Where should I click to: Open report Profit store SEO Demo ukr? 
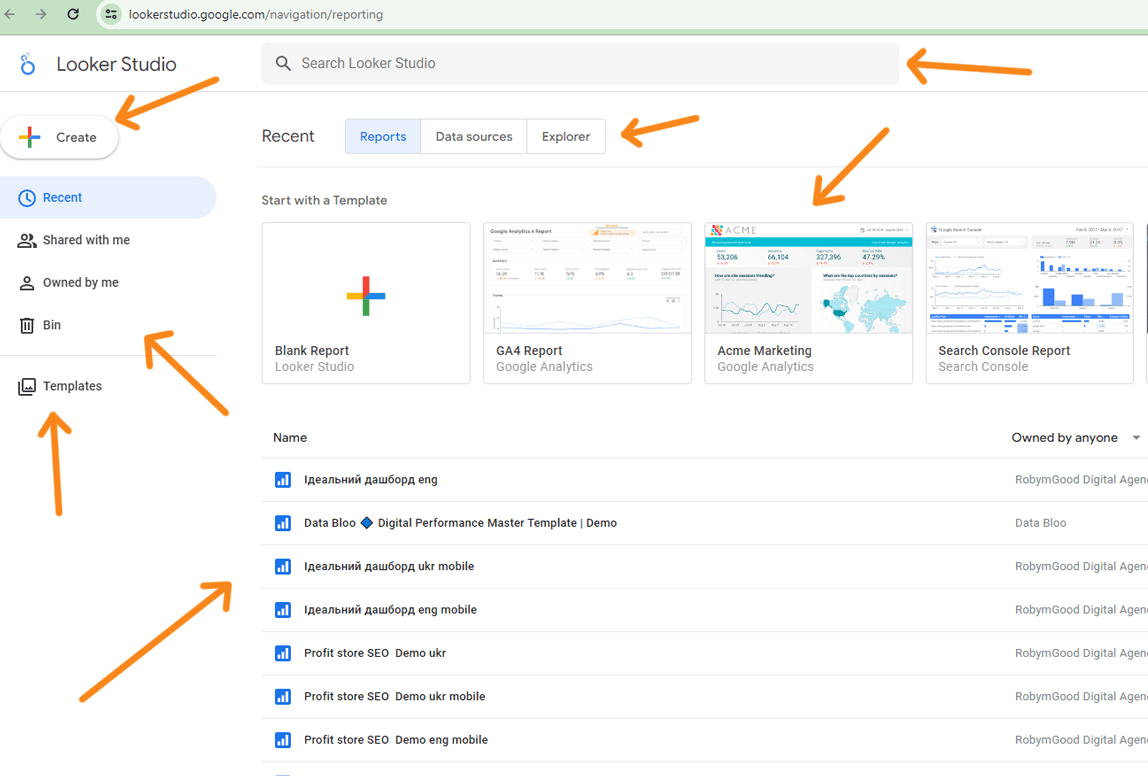point(375,653)
